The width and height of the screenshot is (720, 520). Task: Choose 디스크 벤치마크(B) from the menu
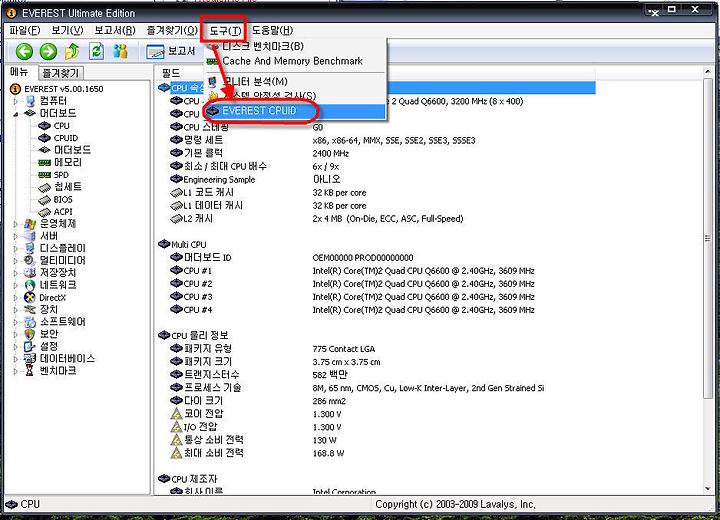click(295, 46)
